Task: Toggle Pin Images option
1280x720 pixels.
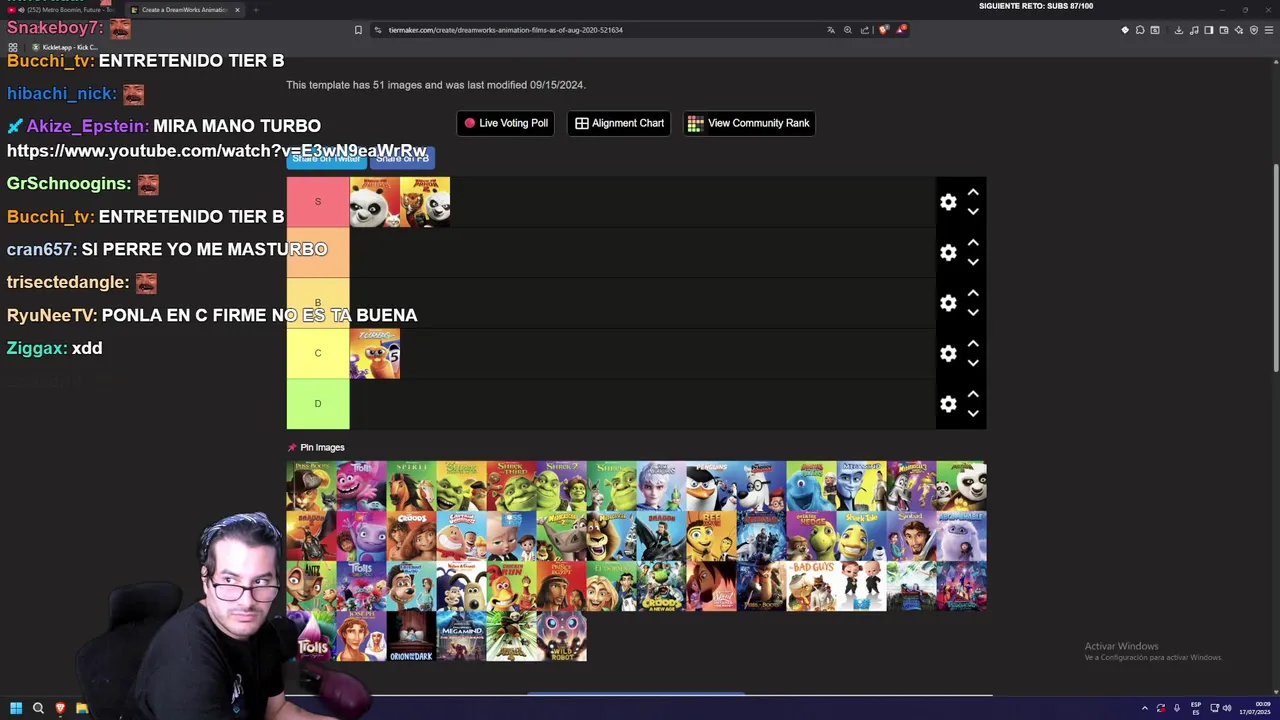Action: (x=316, y=447)
